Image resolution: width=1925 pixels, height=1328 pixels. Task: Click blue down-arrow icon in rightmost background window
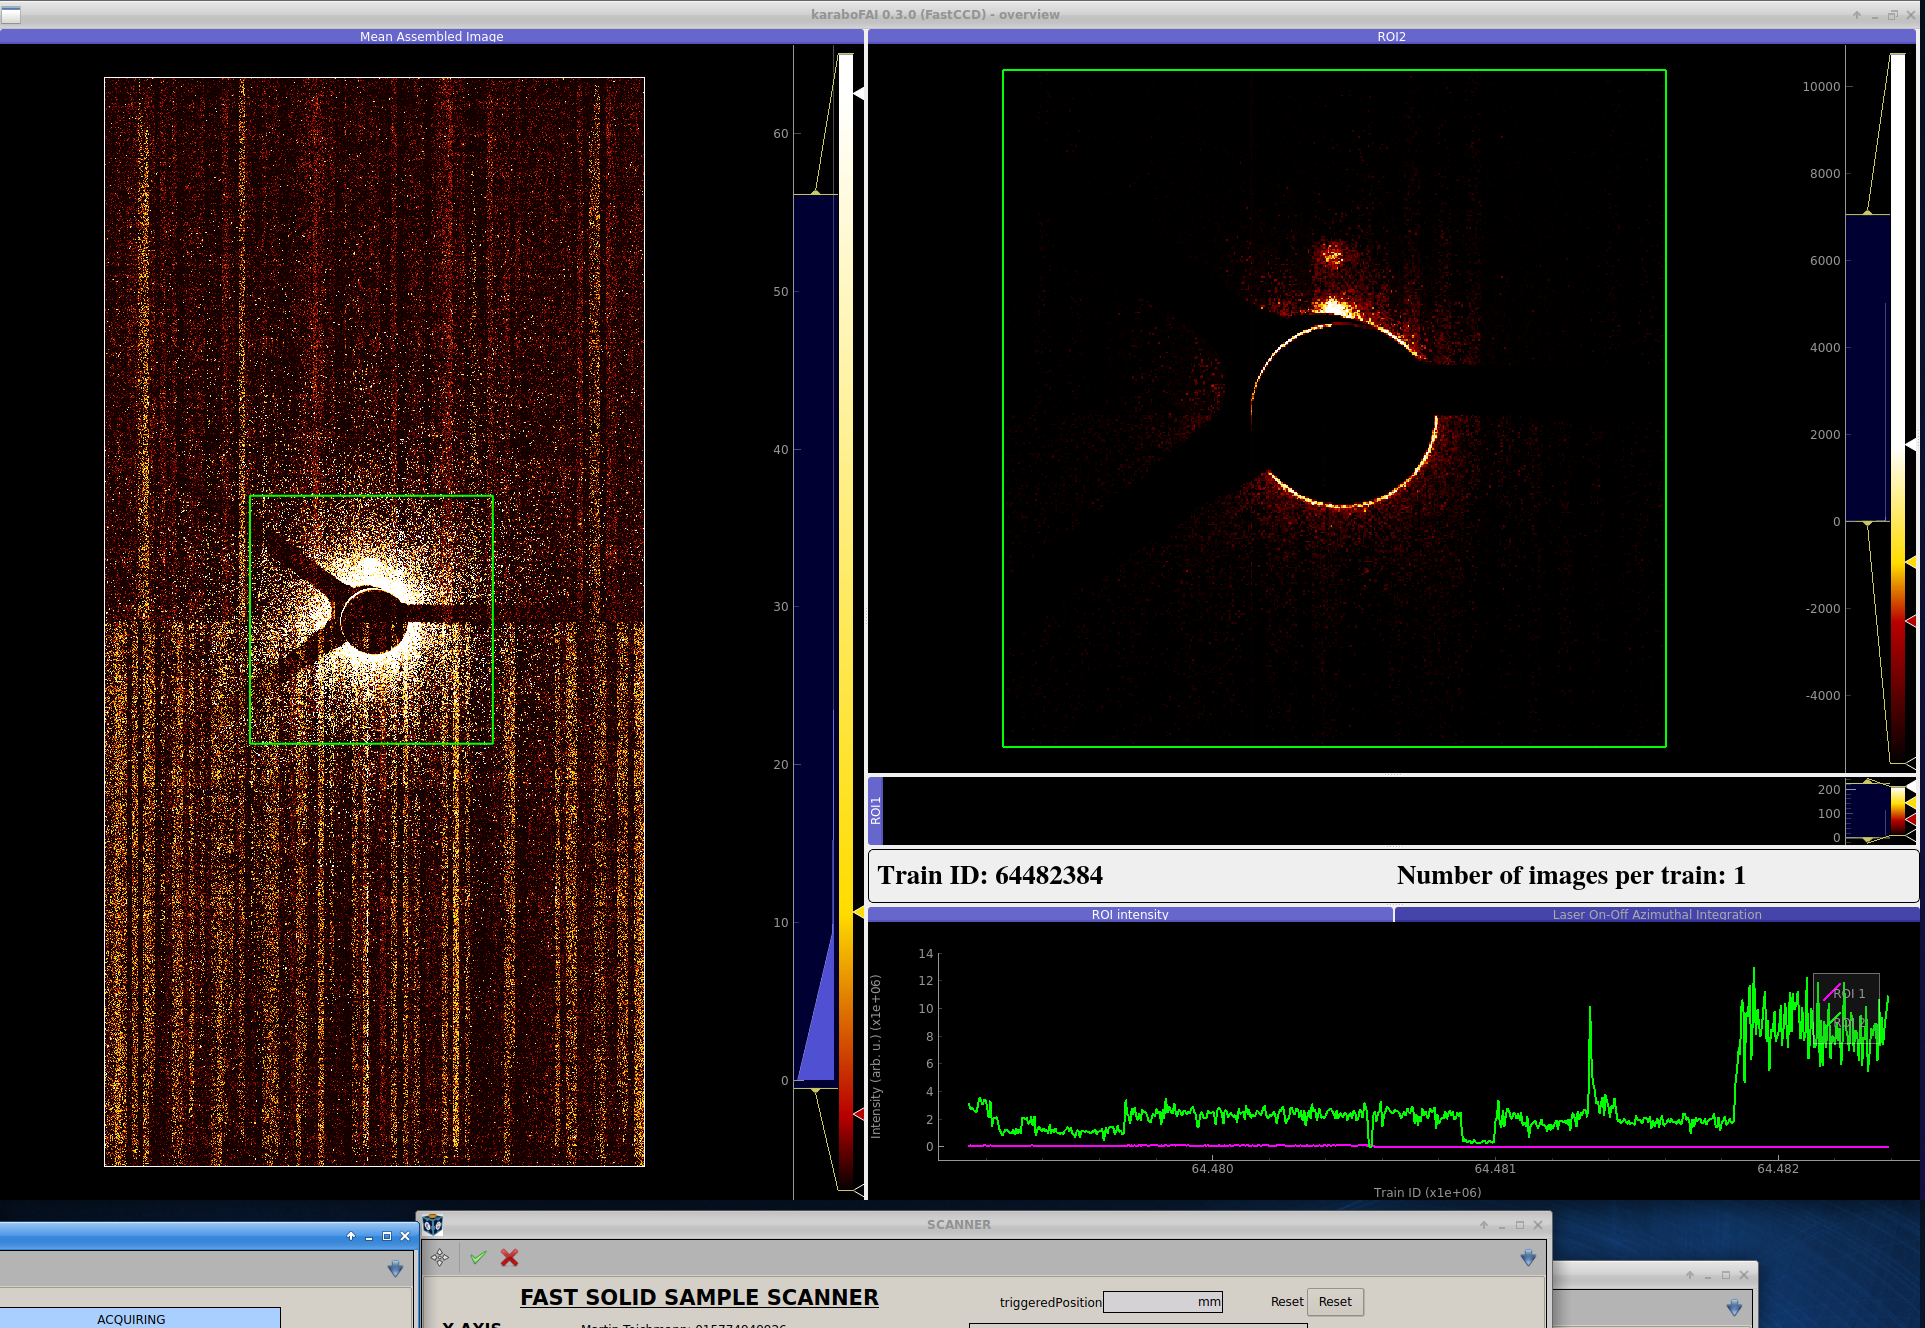click(x=1734, y=1307)
